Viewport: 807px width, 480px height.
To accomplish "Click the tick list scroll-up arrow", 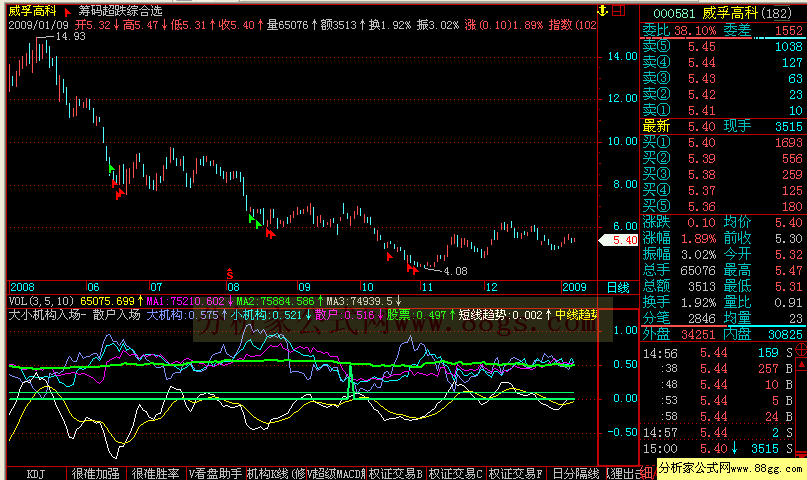I will 801,364.
